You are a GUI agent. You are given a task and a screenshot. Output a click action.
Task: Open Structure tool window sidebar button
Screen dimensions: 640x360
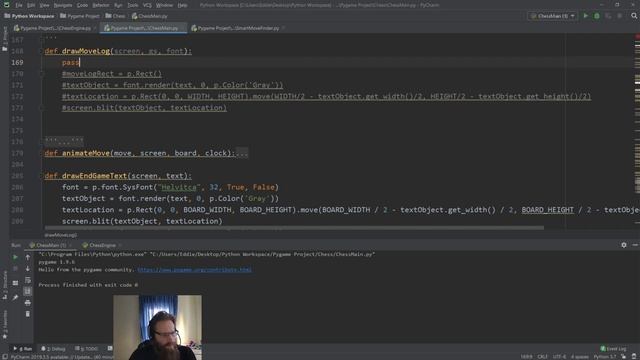4,285
